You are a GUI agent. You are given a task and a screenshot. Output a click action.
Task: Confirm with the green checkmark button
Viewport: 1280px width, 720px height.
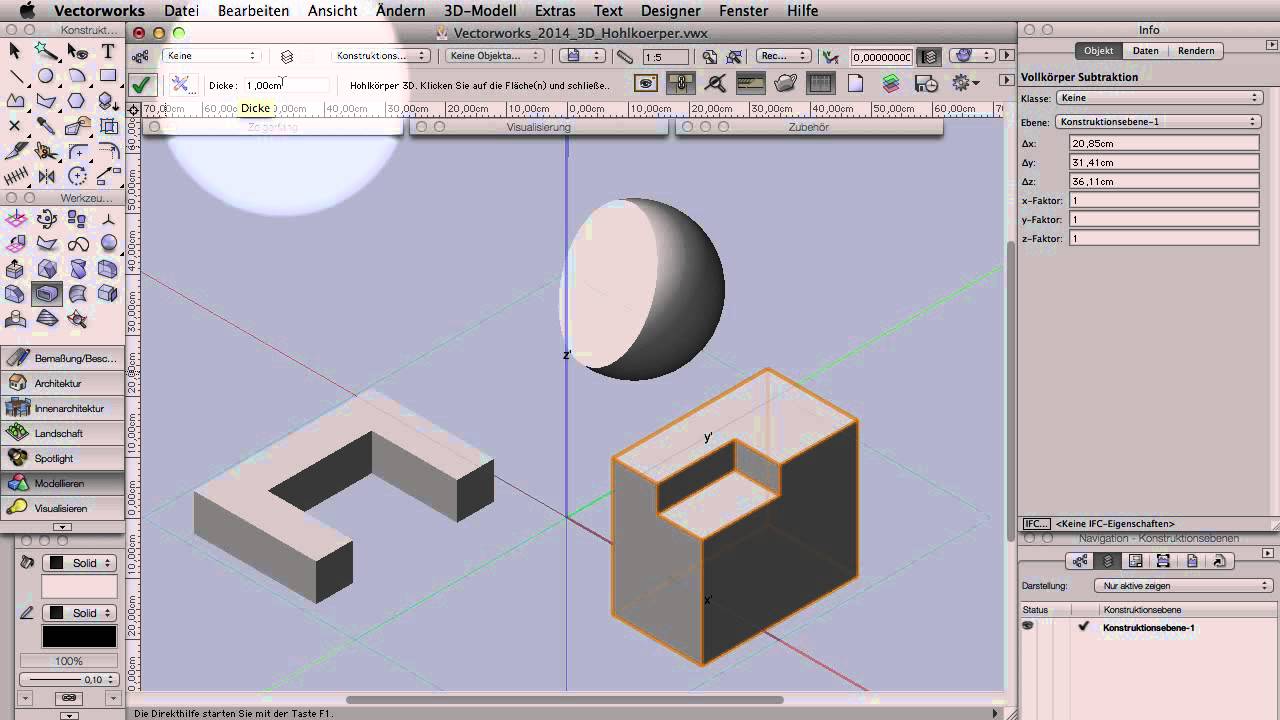pyautogui.click(x=143, y=85)
